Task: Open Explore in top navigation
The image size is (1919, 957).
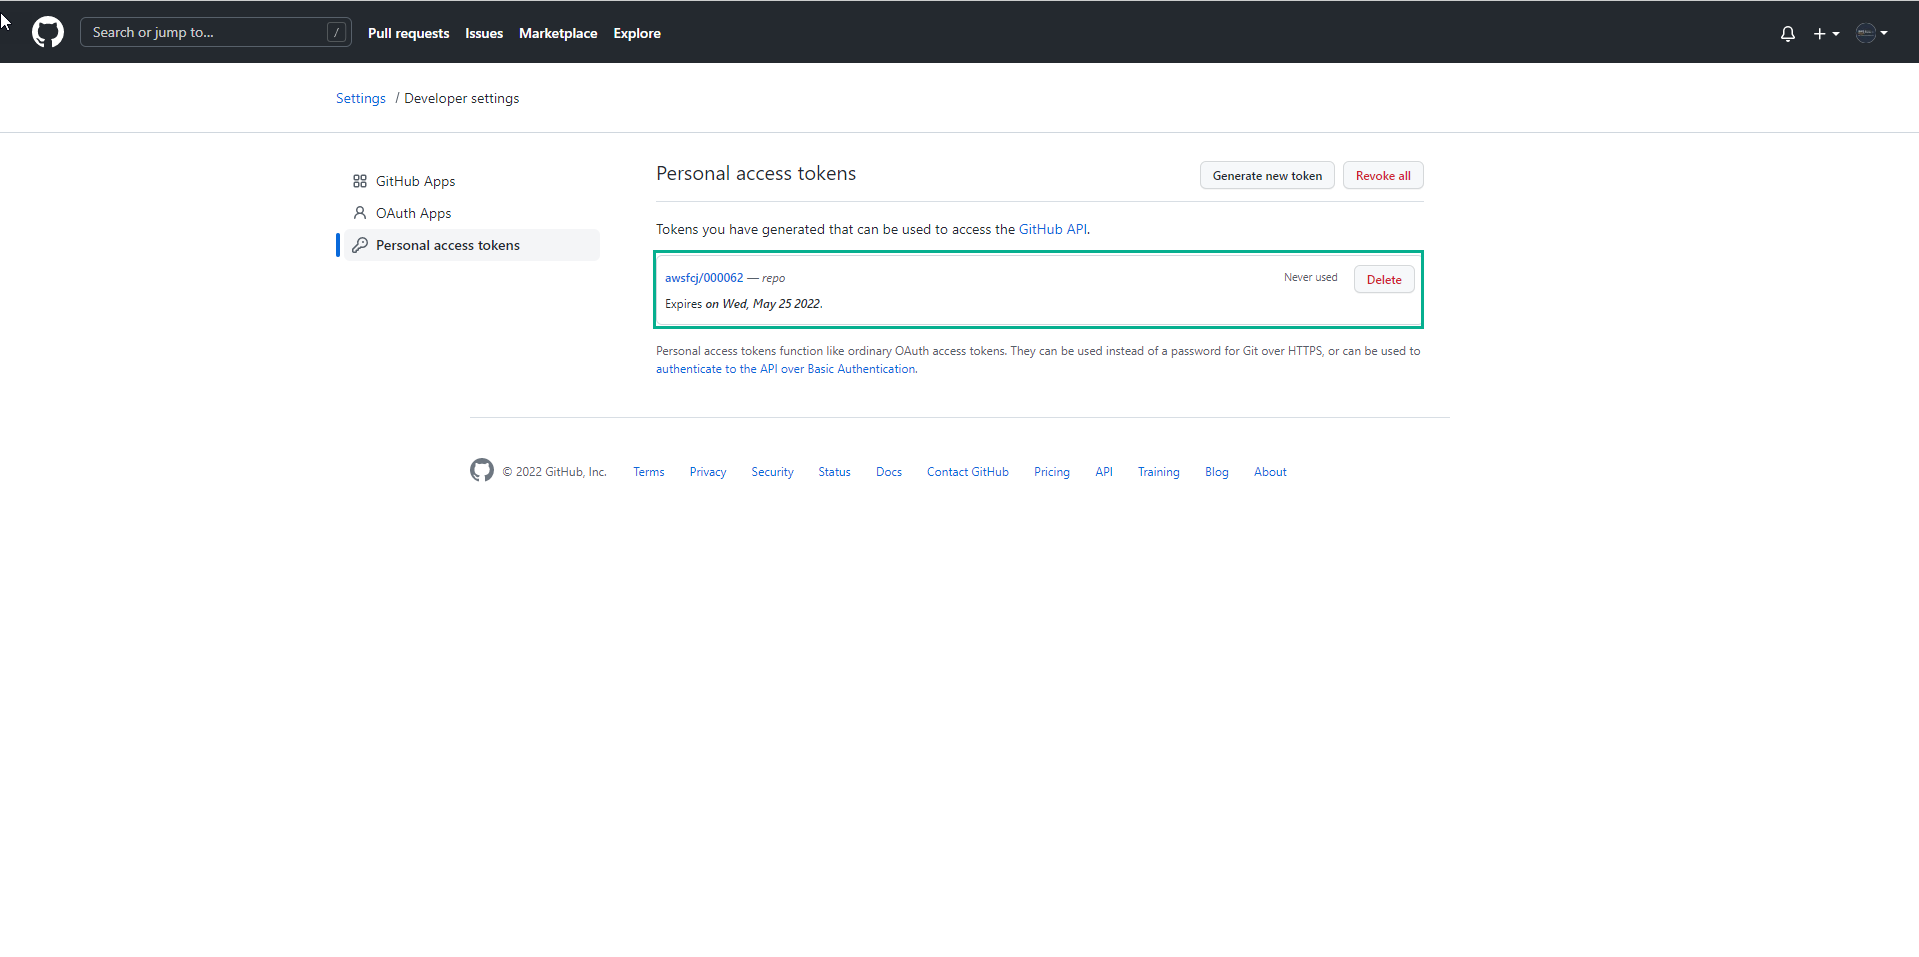Action: click(x=637, y=33)
